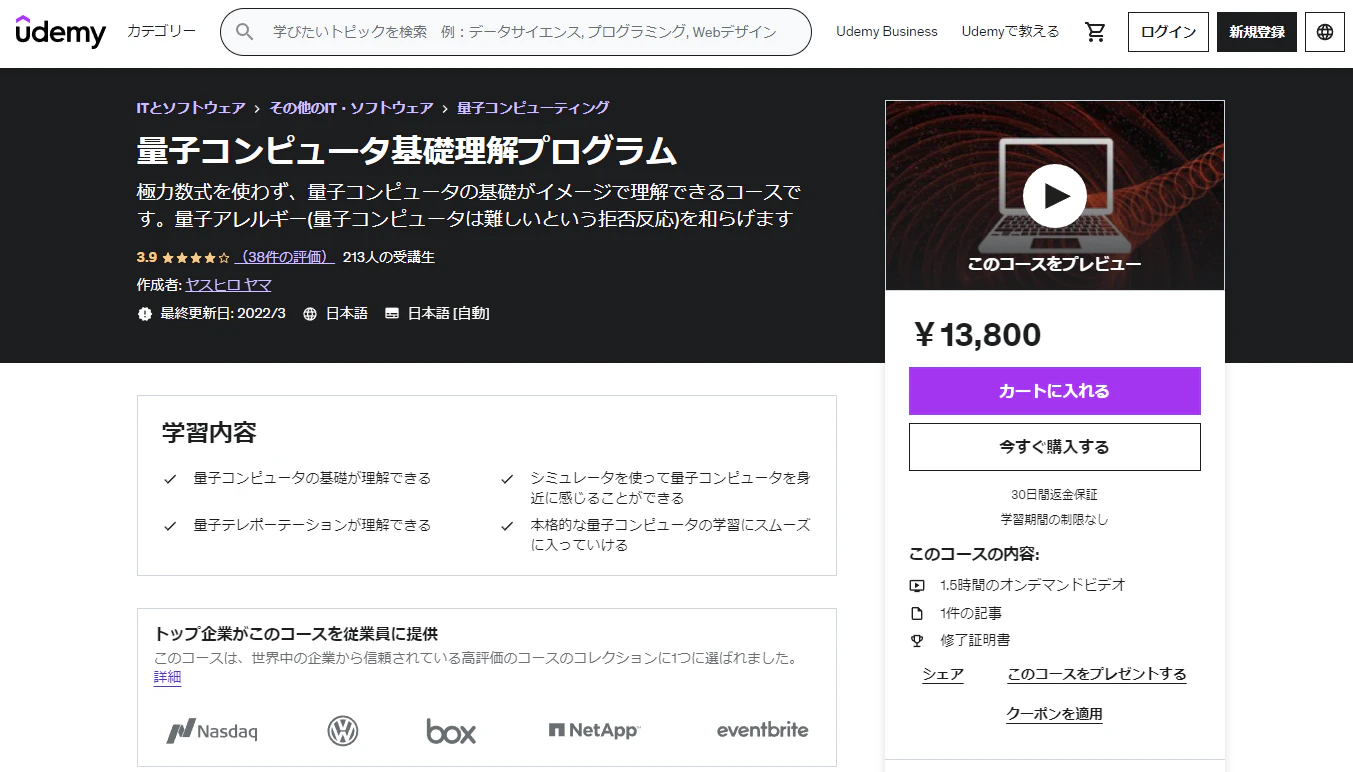Click the 新規登録 button

point(1257,32)
